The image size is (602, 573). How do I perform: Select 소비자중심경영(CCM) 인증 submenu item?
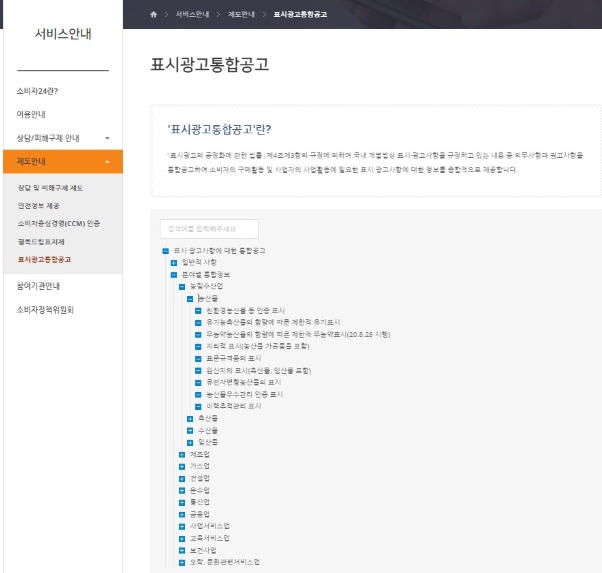(59, 223)
